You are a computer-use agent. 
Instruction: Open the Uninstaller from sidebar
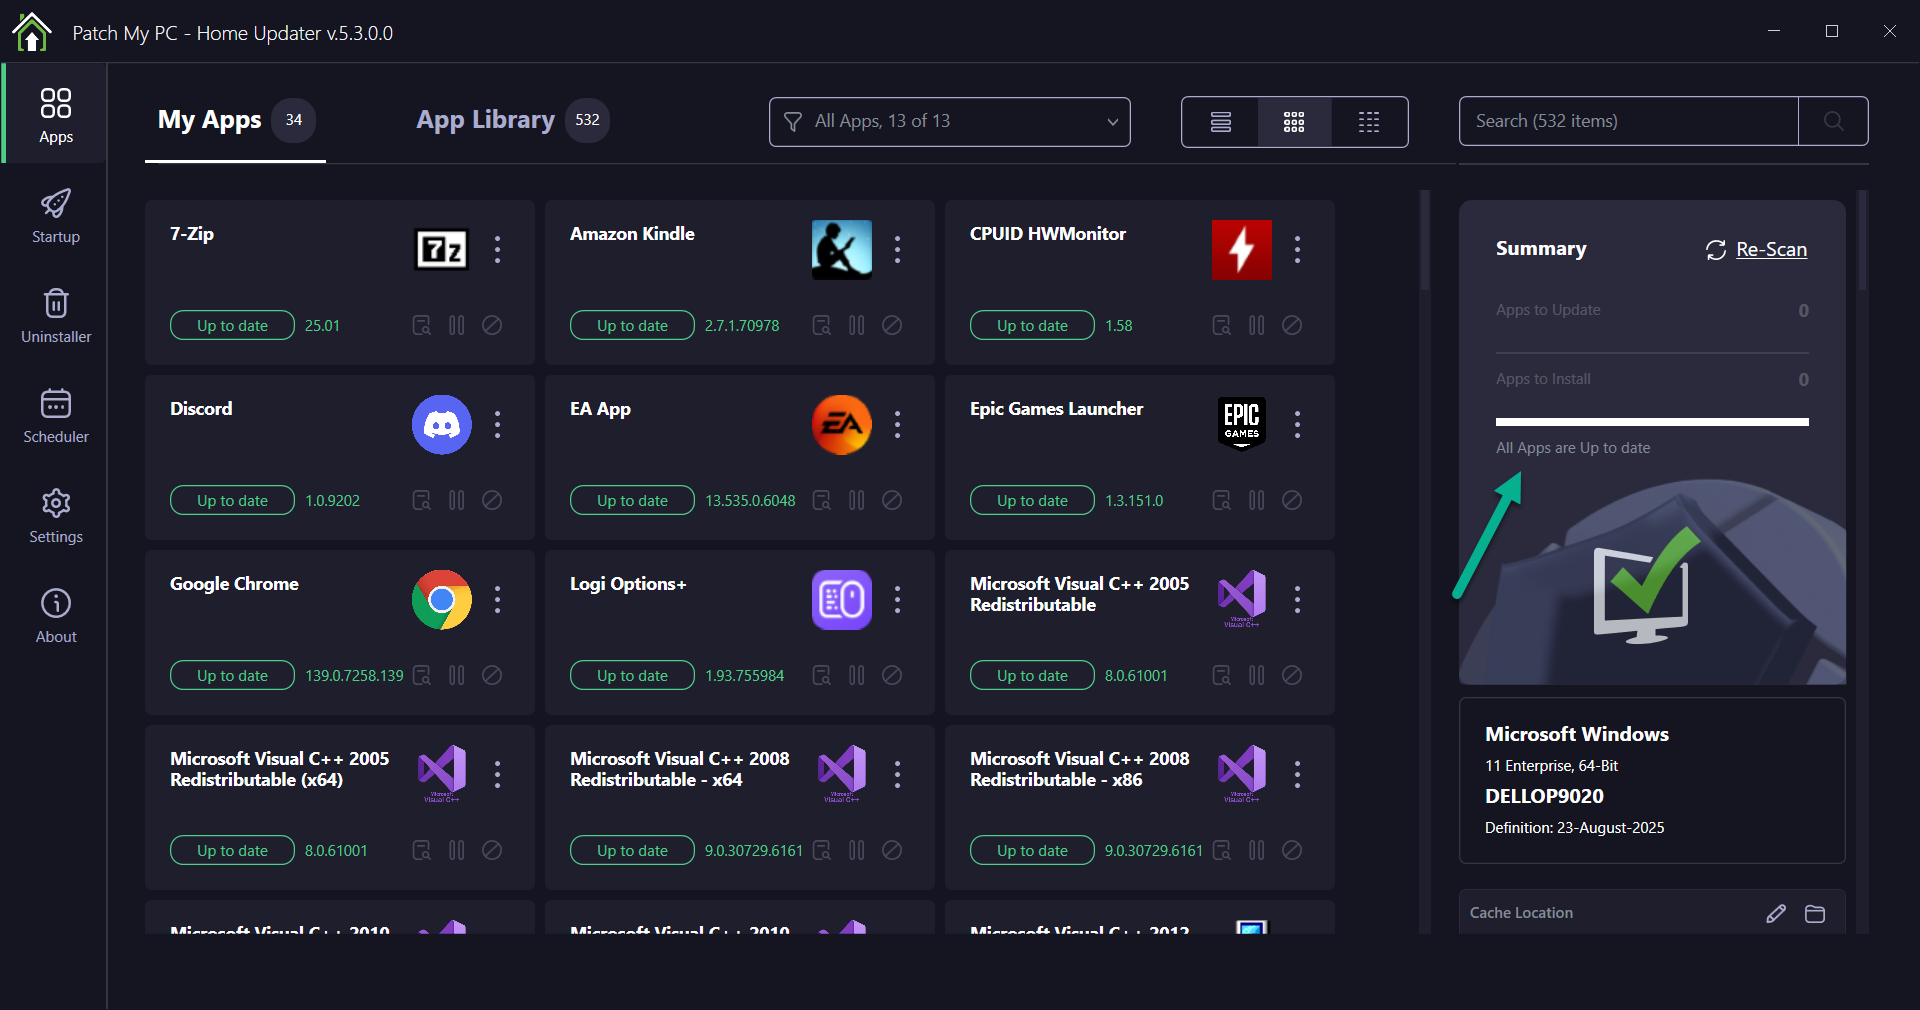pos(55,315)
